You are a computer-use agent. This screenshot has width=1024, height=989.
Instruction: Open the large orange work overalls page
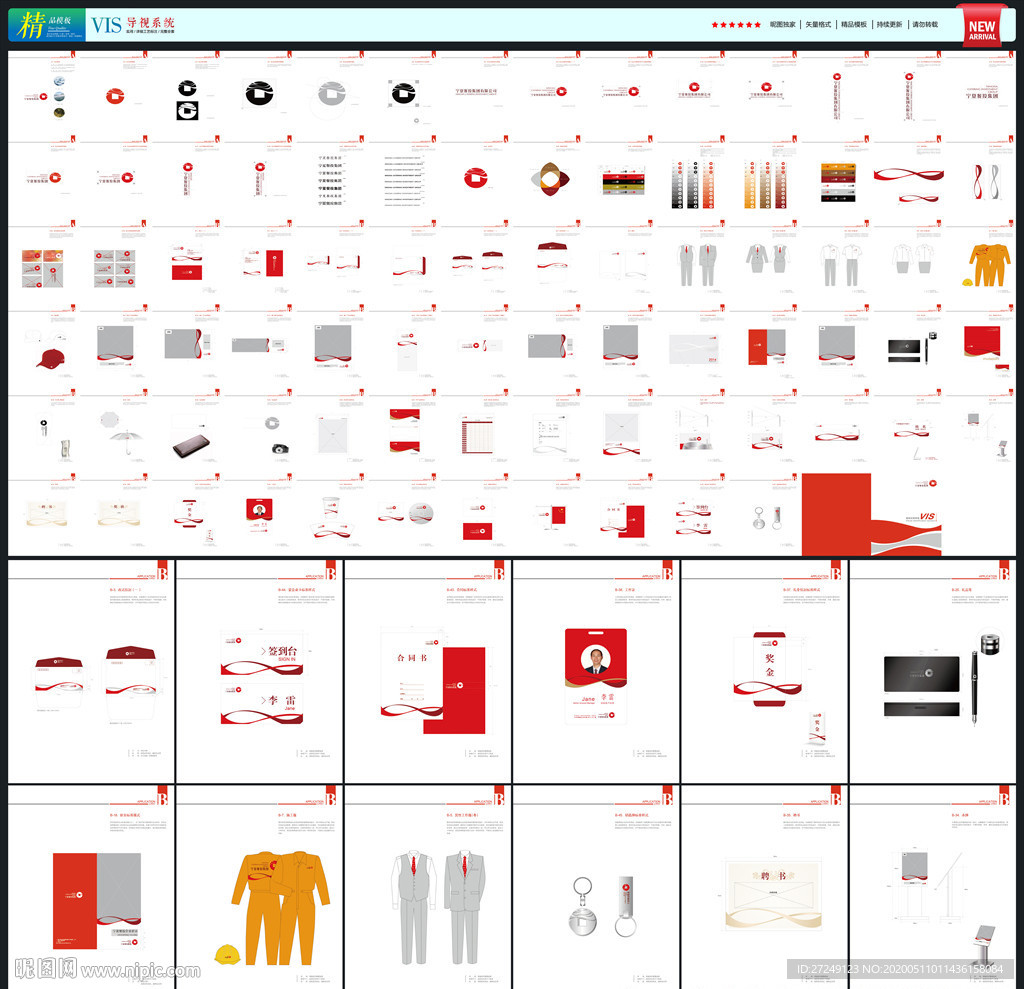coord(259,887)
